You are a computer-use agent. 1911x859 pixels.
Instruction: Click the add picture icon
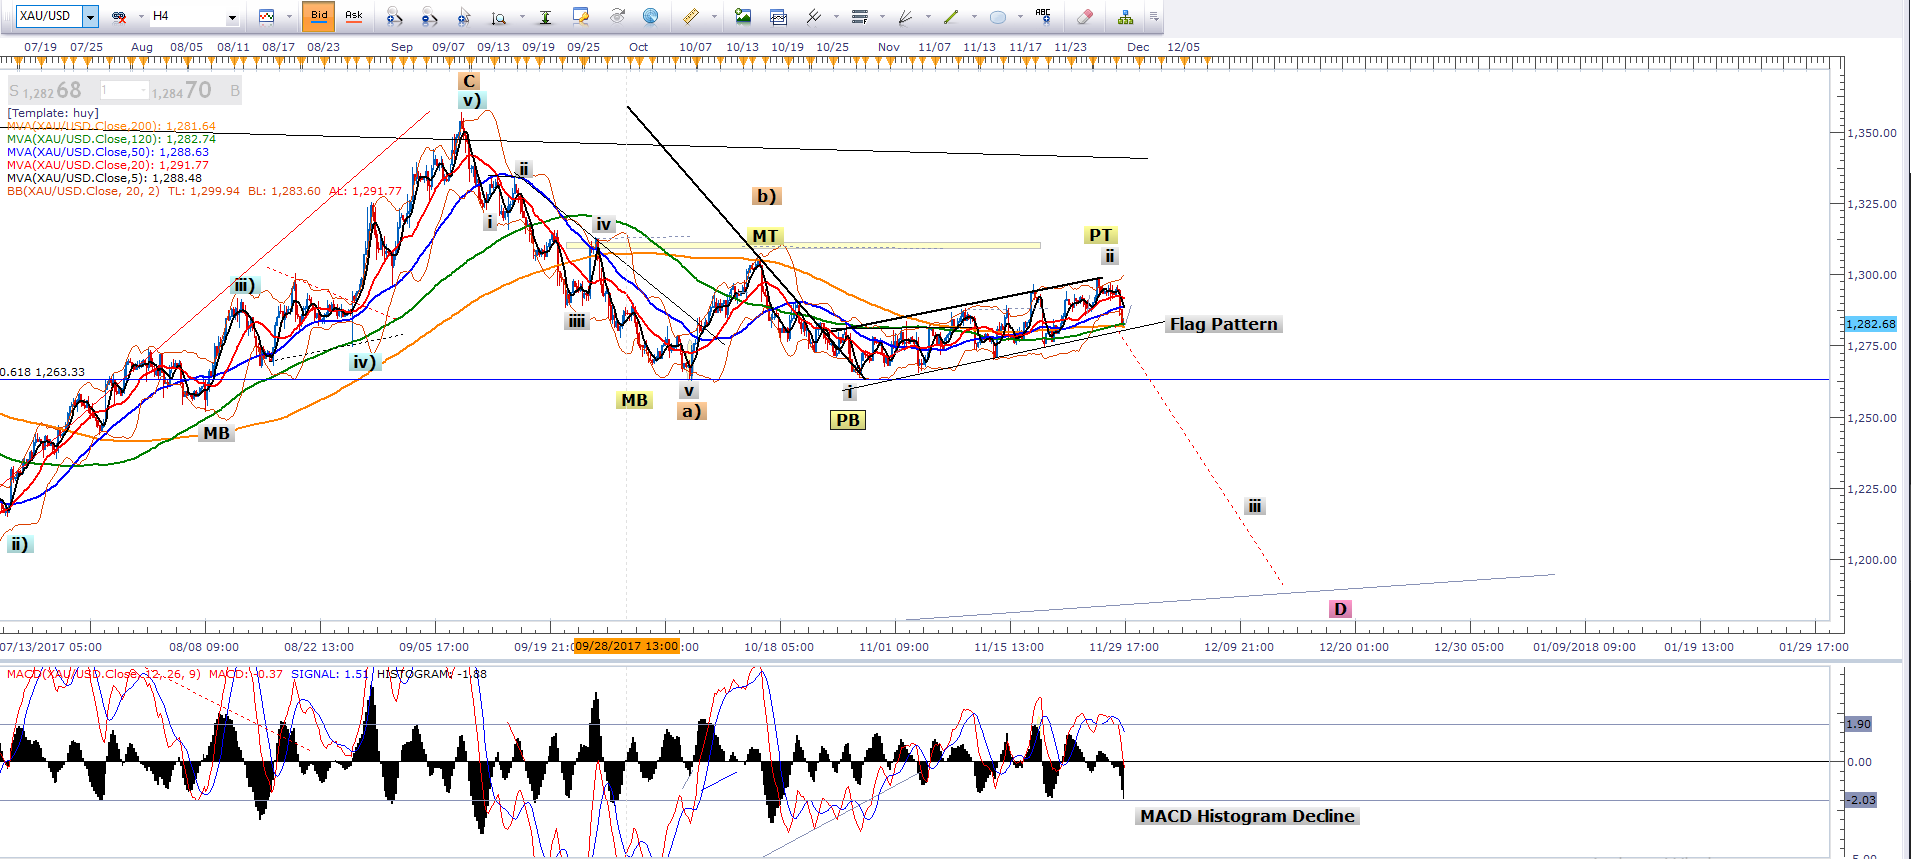(x=743, y=16)
